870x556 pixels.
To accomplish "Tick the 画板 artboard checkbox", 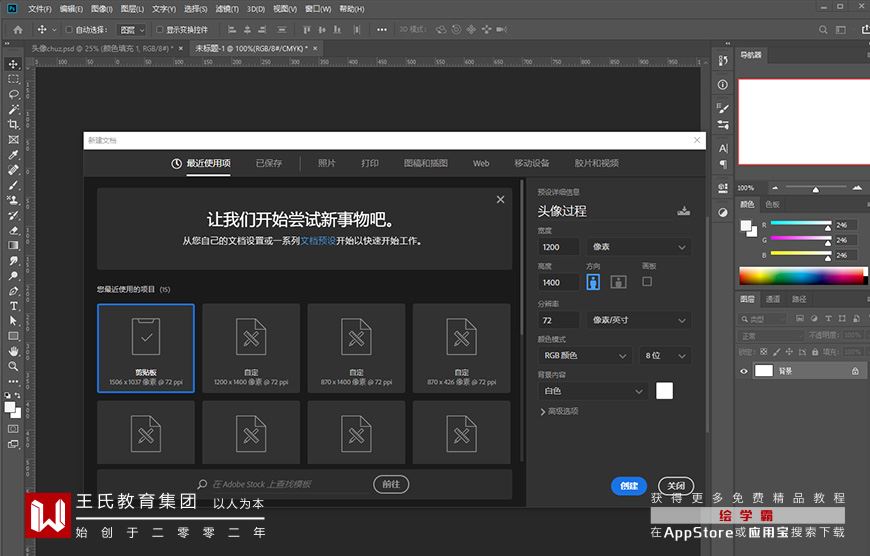I will tap(647, 282).
